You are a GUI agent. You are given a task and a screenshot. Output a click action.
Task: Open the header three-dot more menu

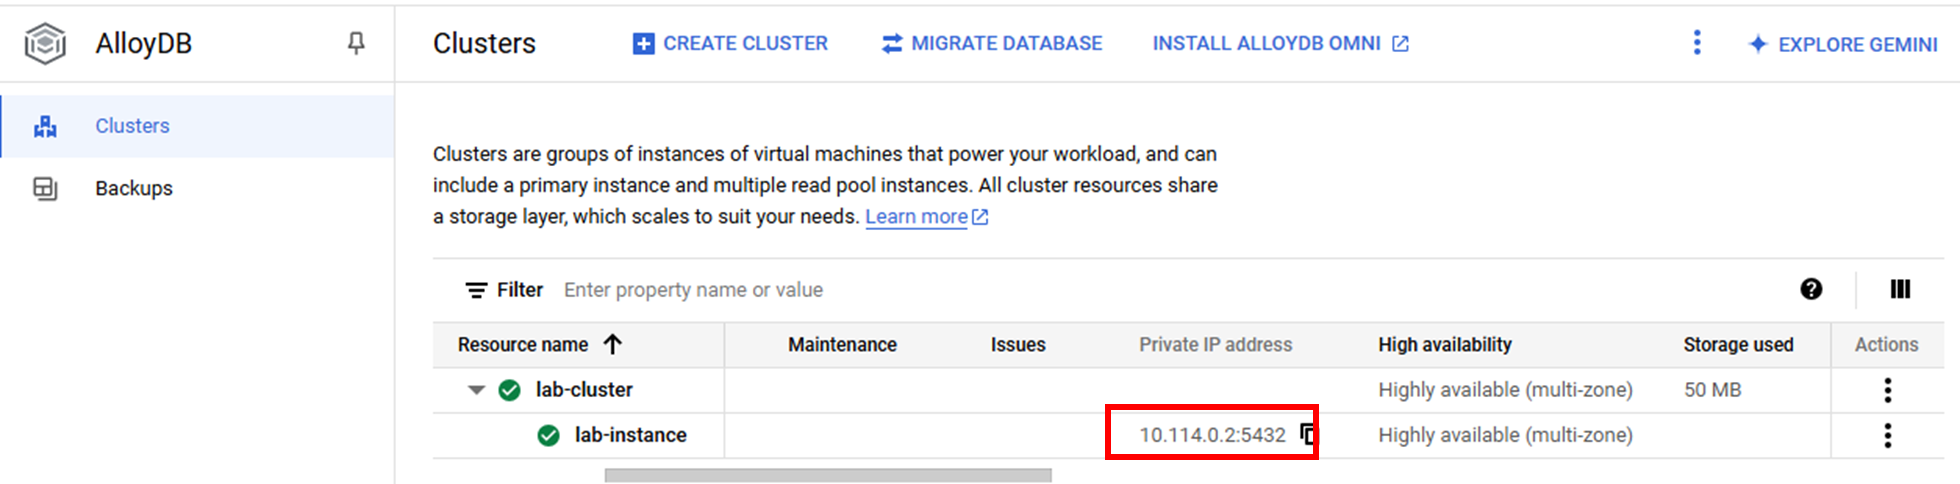click(1697, 43)
